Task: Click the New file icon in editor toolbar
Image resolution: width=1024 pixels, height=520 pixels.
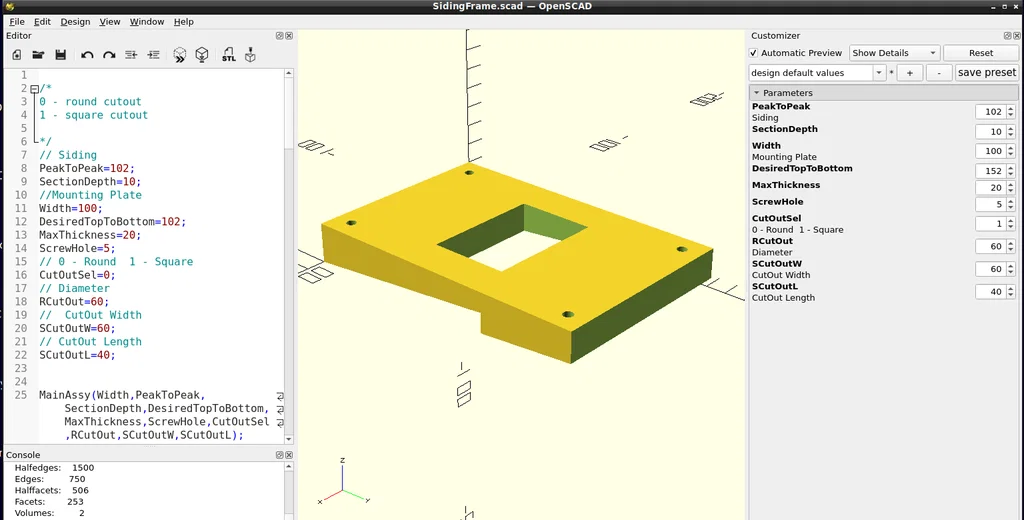Action: click(17, 56)
